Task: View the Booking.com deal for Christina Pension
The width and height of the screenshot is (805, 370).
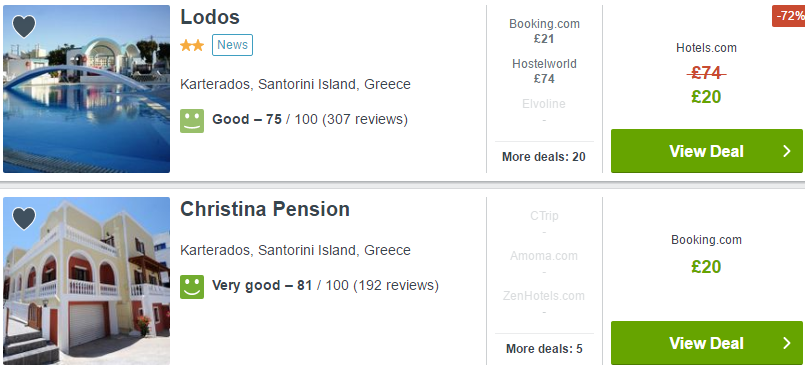Action: pos(706,343)
